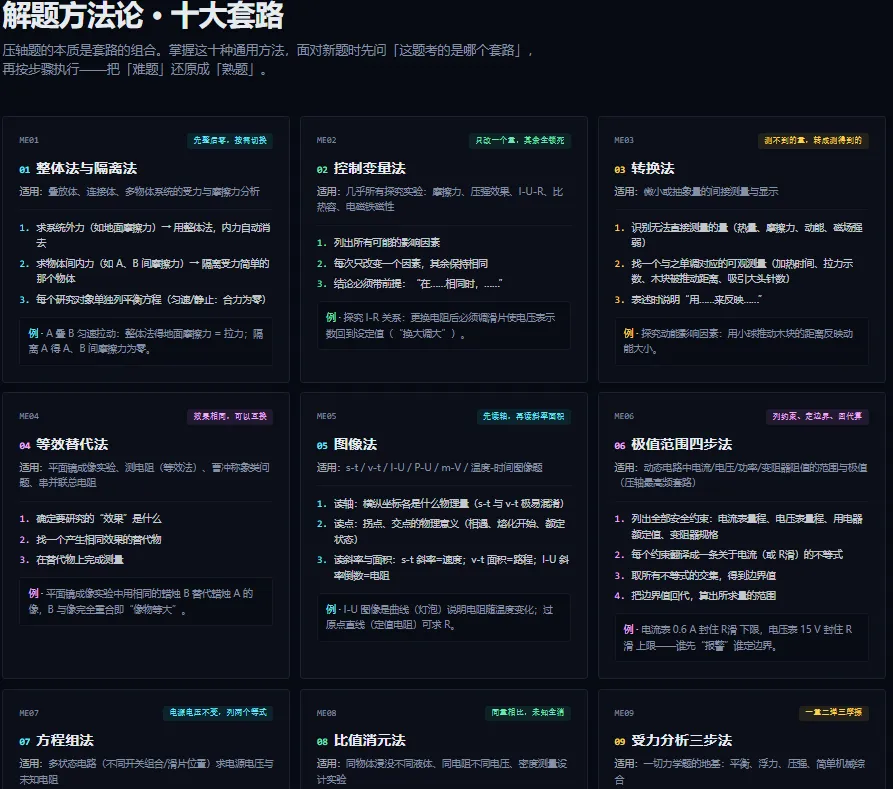
Task: Click the example about 蜡烛 B 替代蜡烛 A
Action: click(146, 602)
